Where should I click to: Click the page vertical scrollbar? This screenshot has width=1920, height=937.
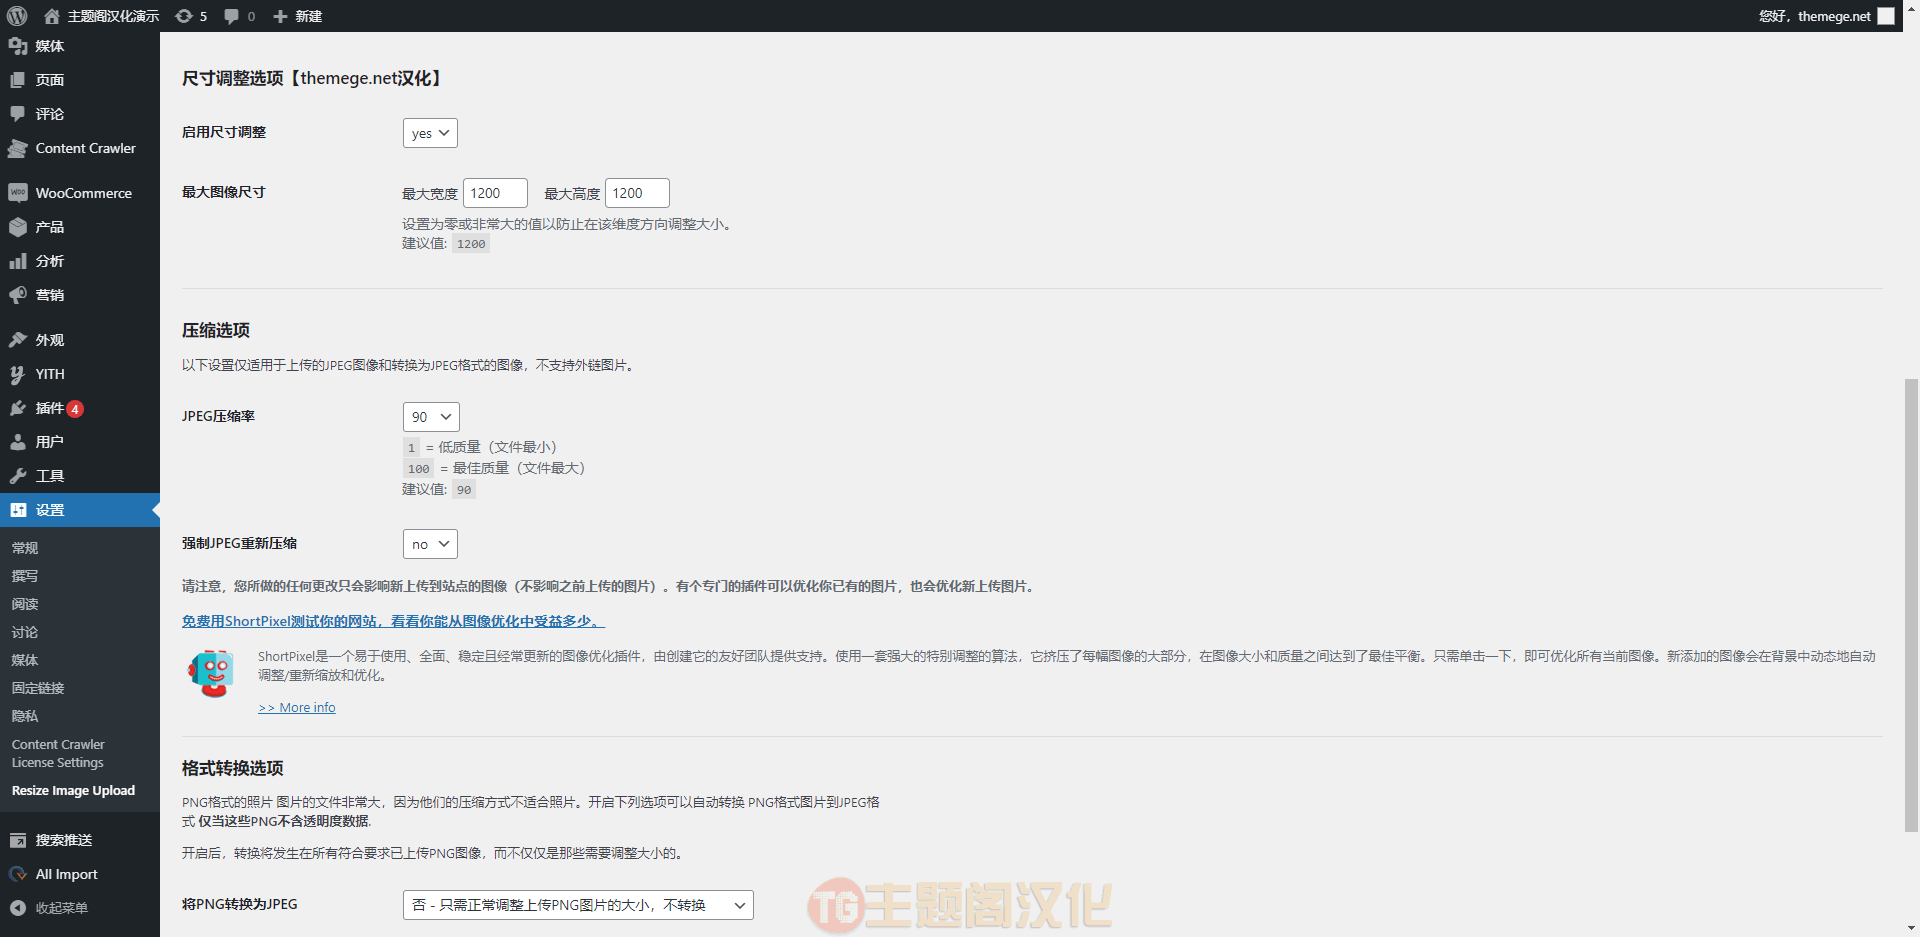[x=1911, y=605]
